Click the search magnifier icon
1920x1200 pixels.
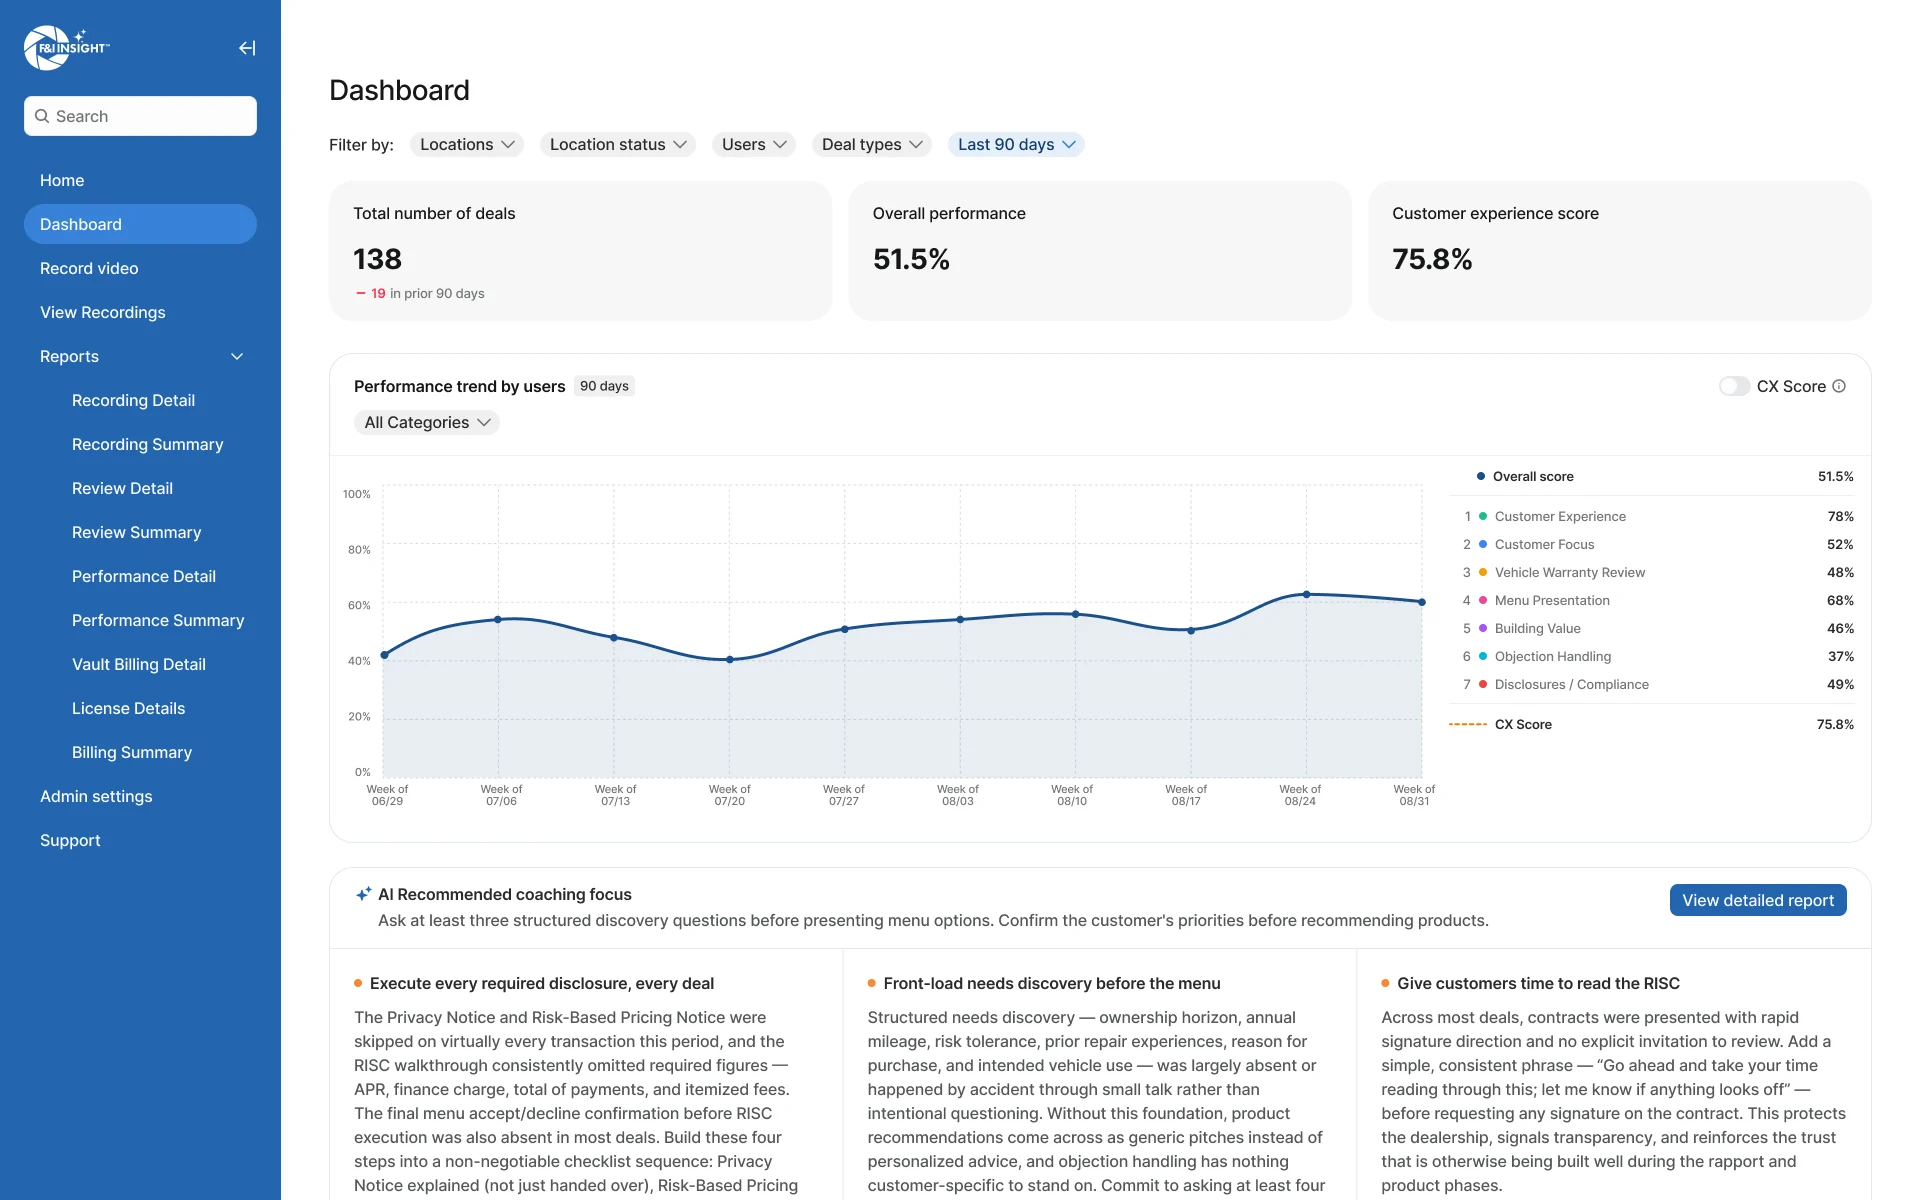(x=42, y=116)
